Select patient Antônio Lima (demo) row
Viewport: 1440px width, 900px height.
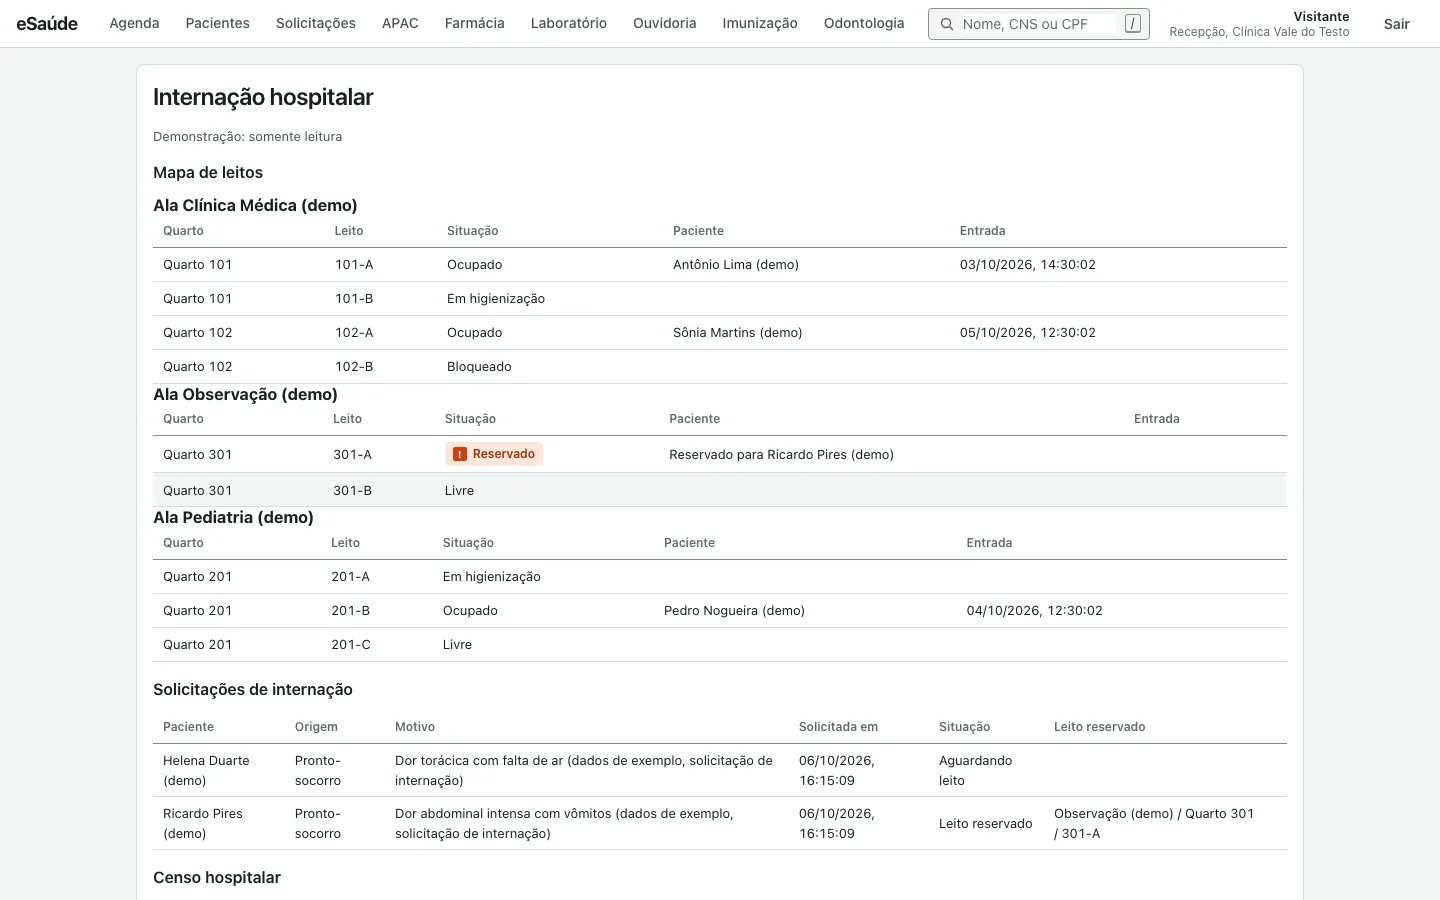click(720, 265)
